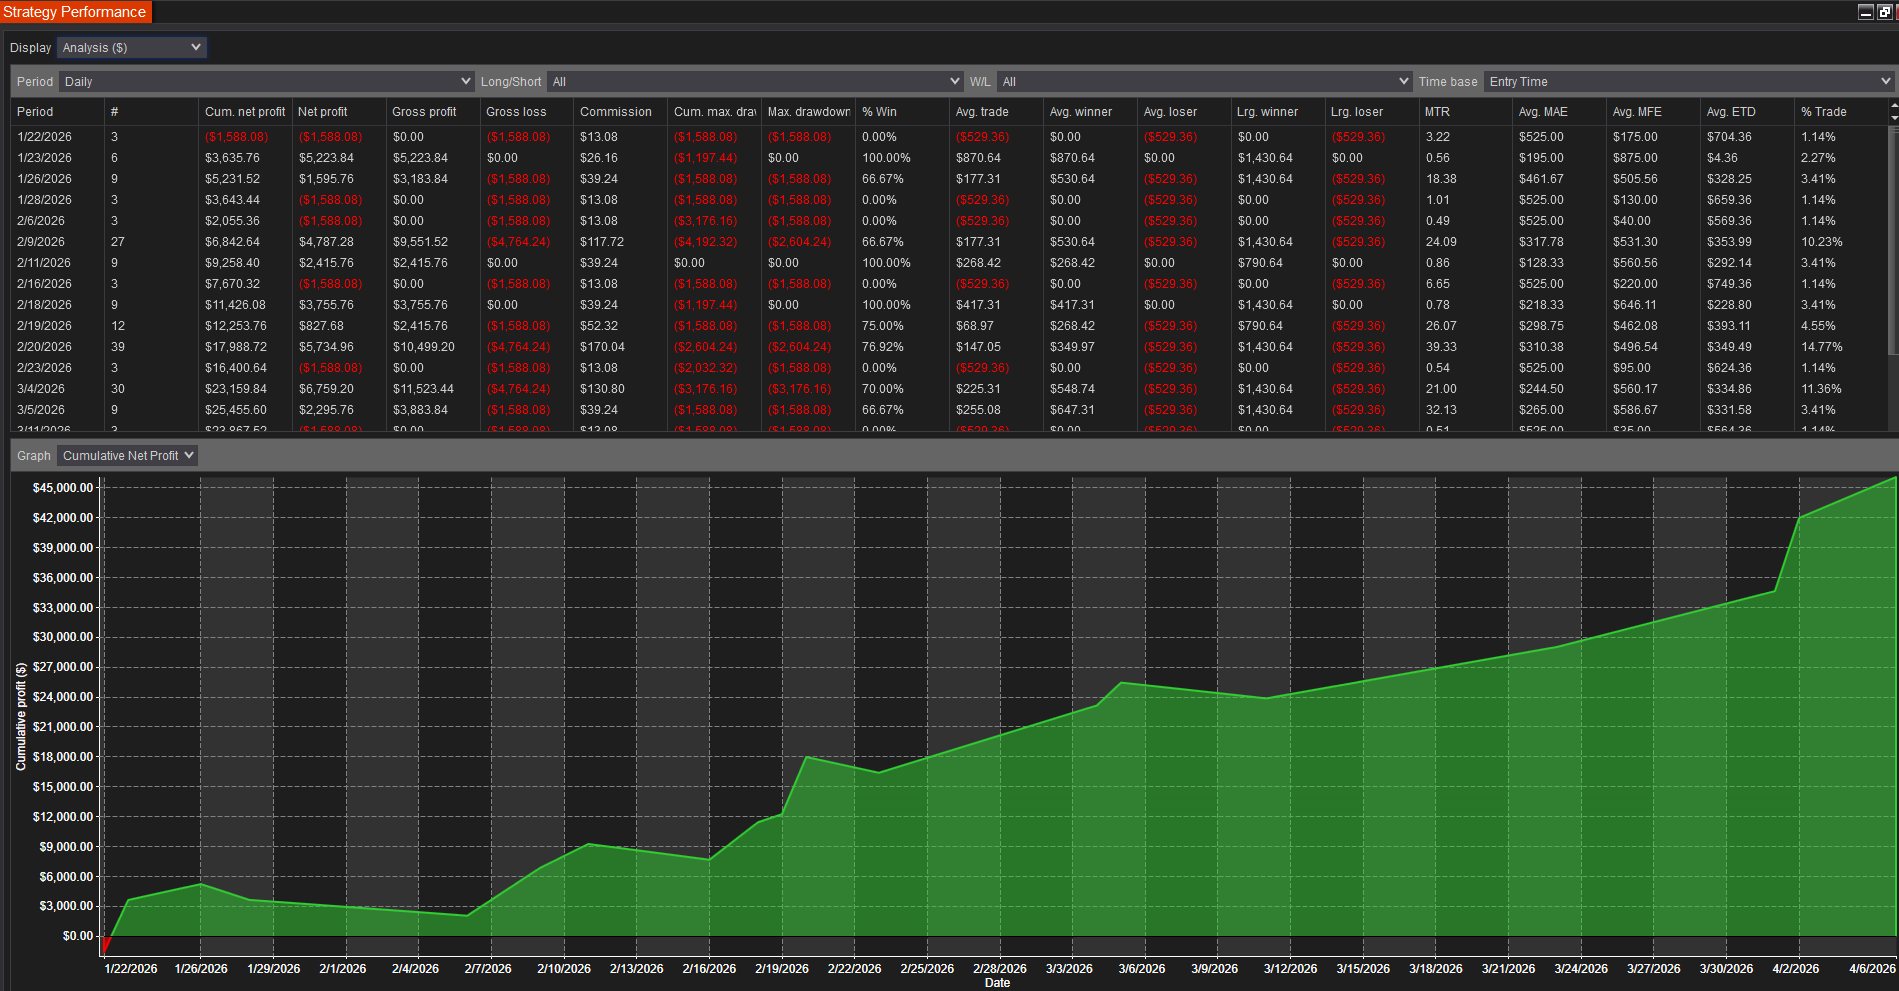Click commission value $170.04
Screen dimensions: 1899x991
pos(602,347)
